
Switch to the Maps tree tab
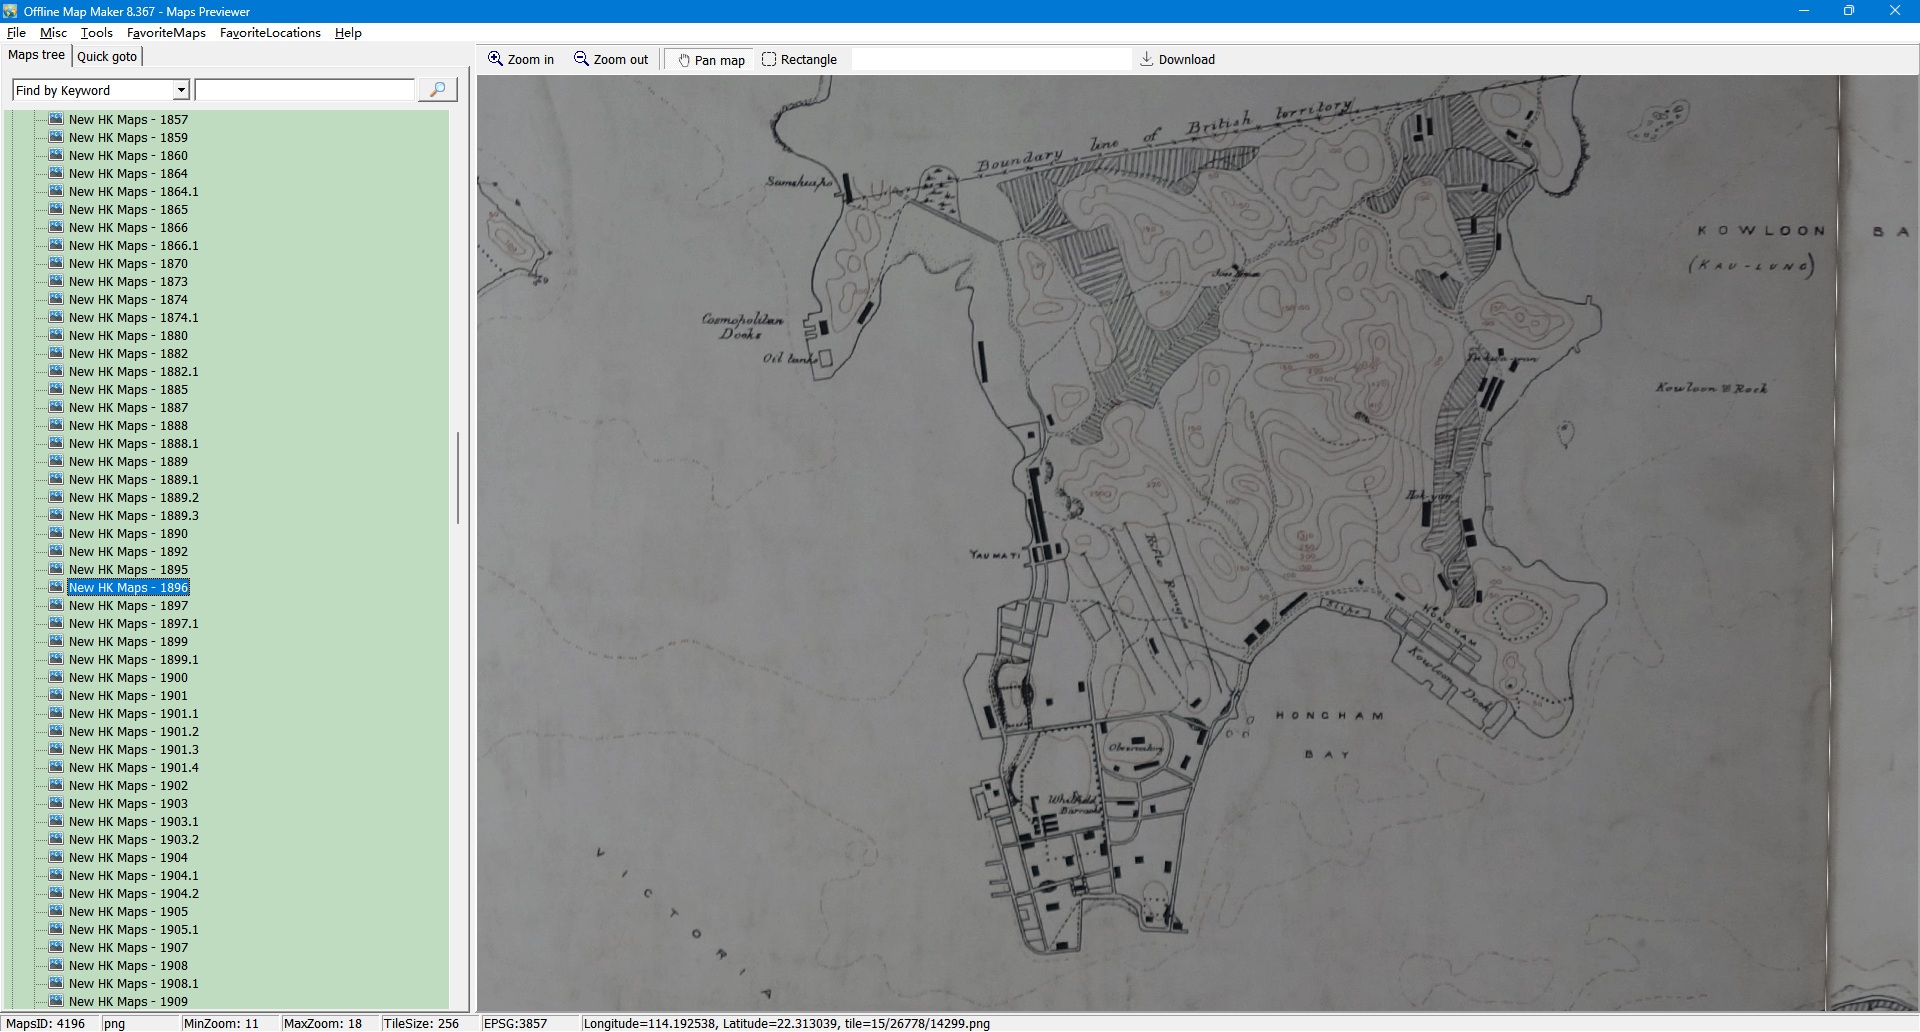[36, 55]
